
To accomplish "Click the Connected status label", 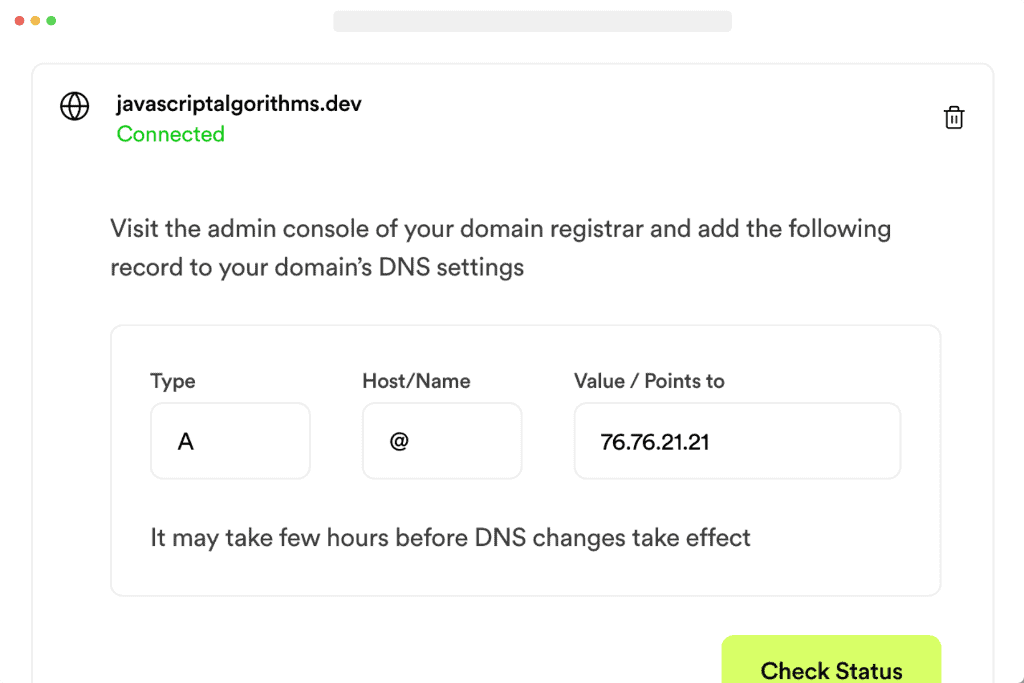I will (x=170, y=134).
